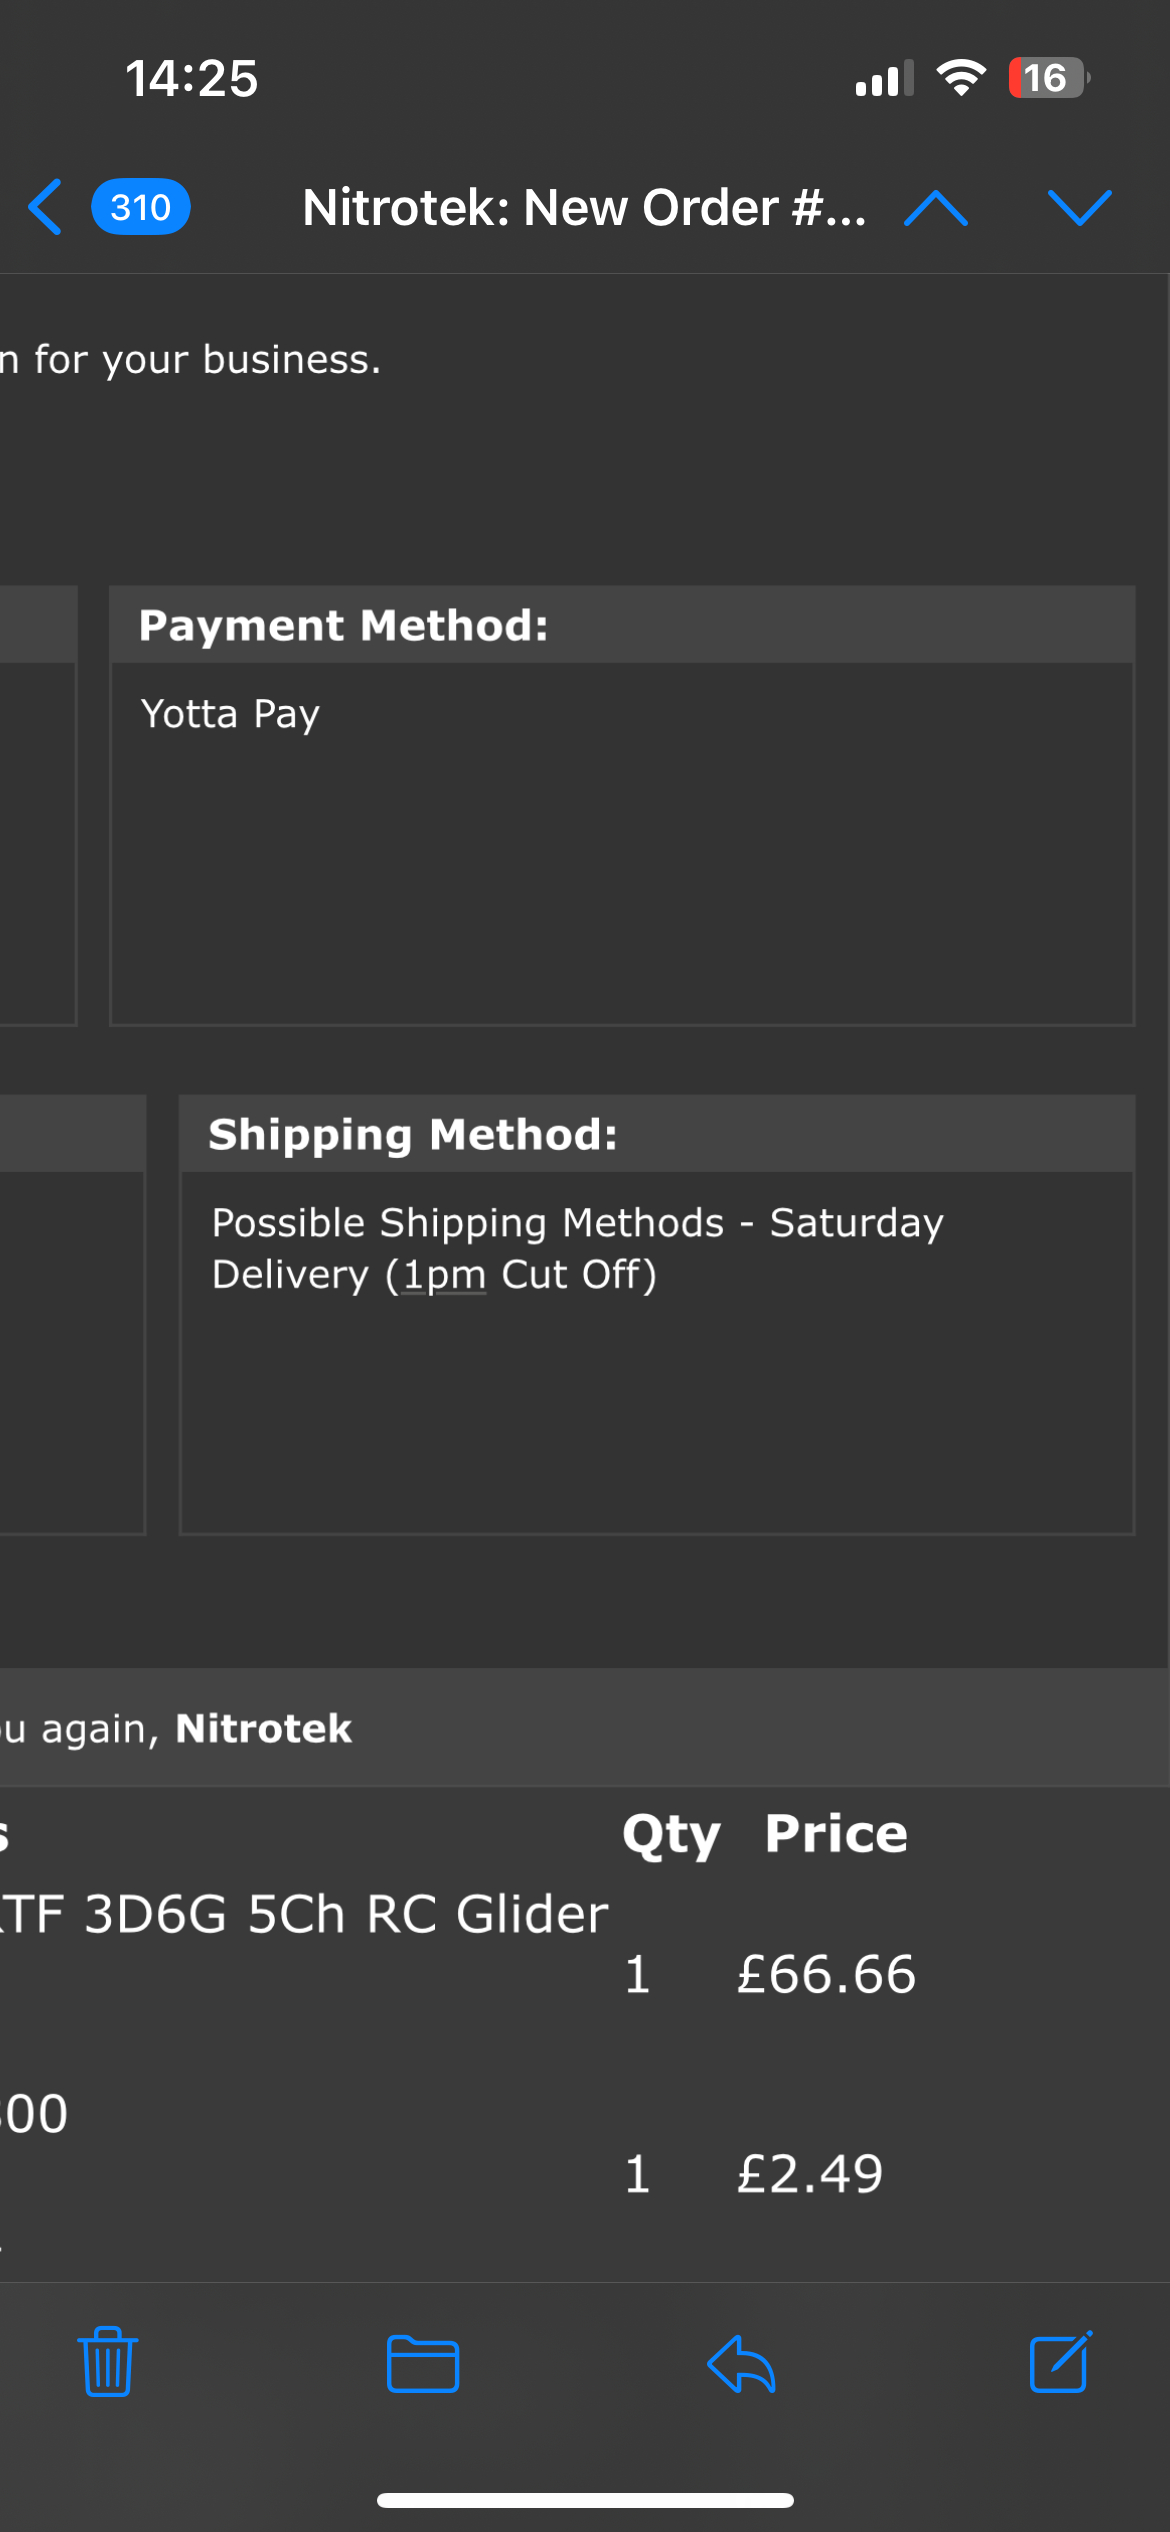Tap the underlined 1pm time link
Image resolution: width=1170 pixels, height=2532 pixels.
[444, 1275]
